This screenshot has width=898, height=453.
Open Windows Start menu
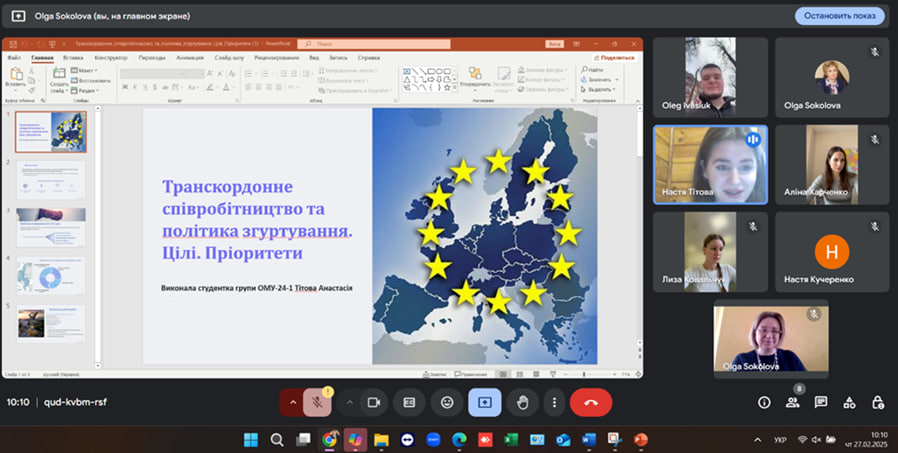(x=251, y=440)
